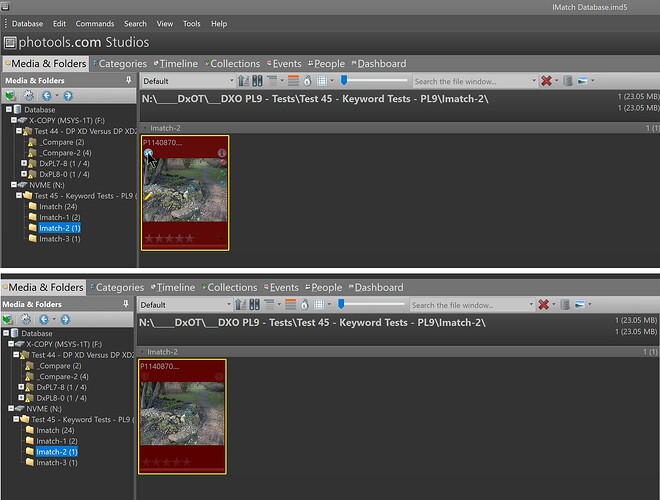Click the blue help icon in upper folder toolbar
This screenshot has height=500, width=660.
67,96
